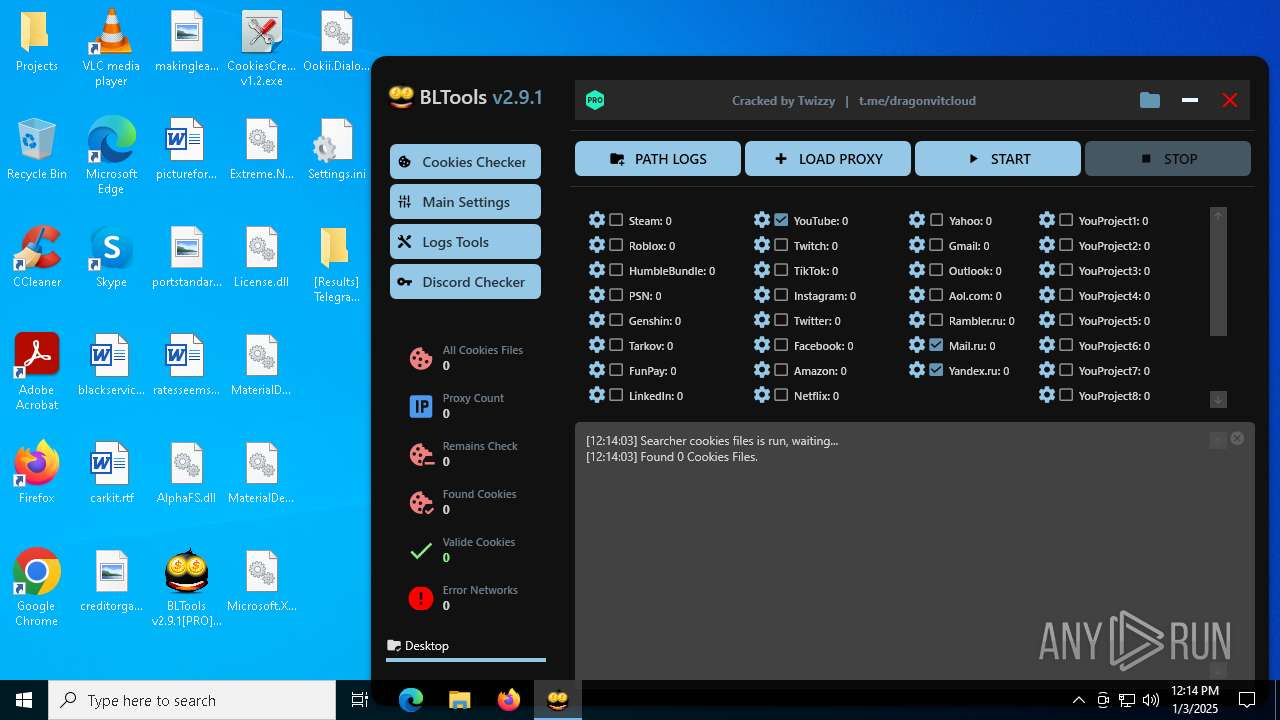Click the Error Networks red icon
This screenshot has width=1280, height=720.
tap(421, 598)
